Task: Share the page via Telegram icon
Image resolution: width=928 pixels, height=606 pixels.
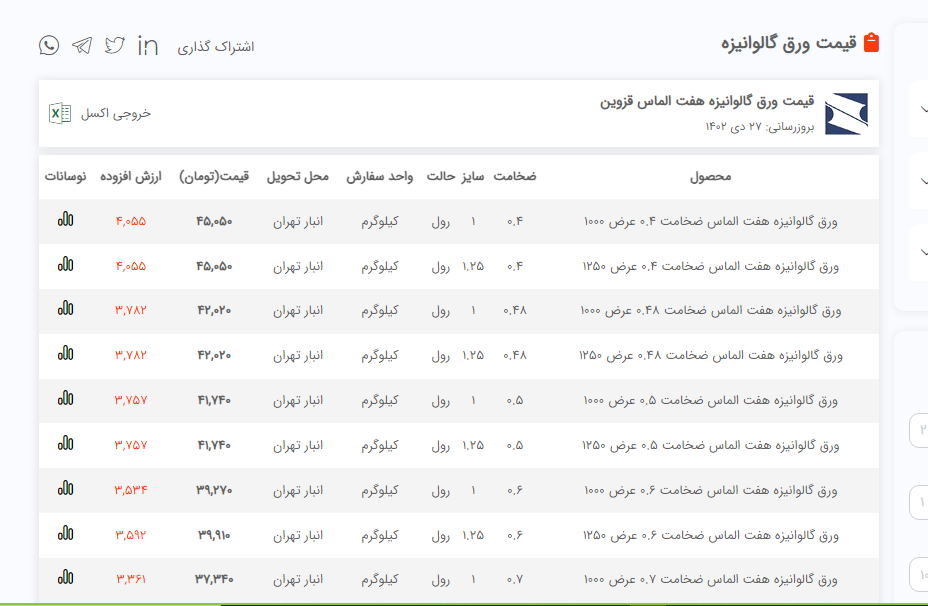Action: (82, 45)
